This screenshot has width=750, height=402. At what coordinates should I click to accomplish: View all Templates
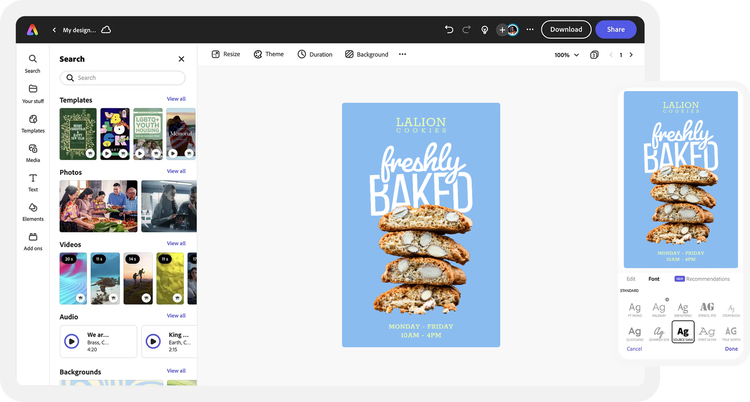(176, 99)
